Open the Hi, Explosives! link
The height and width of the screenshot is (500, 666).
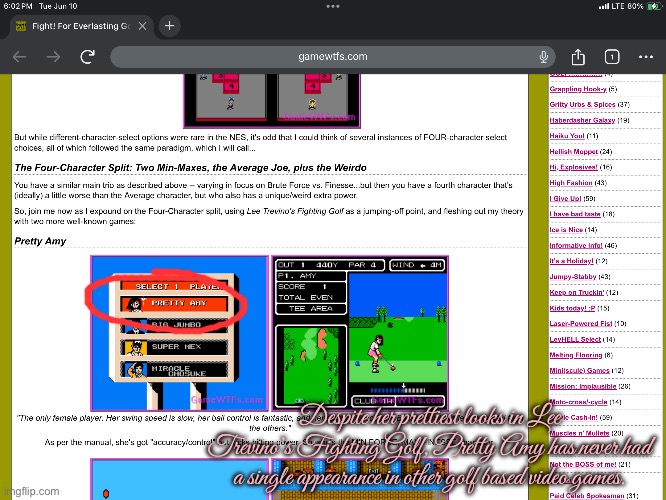pos(573,167)
